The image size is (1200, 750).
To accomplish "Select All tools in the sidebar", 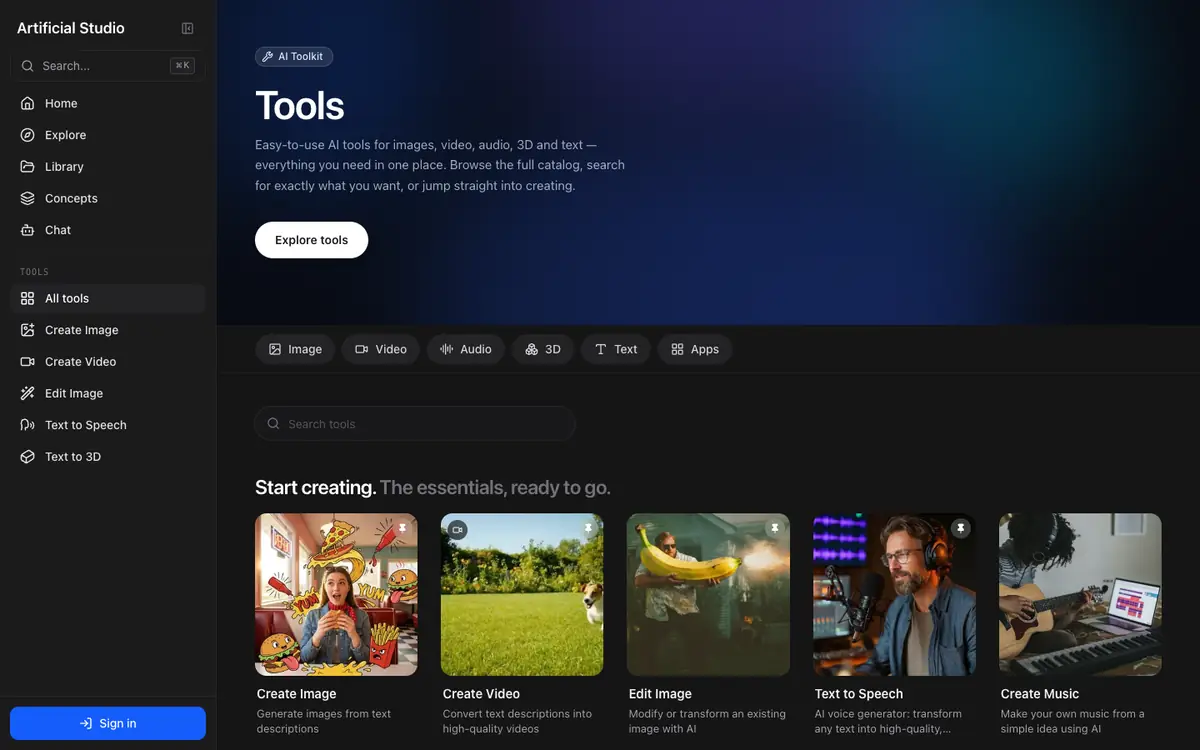I will coord(108,298).
